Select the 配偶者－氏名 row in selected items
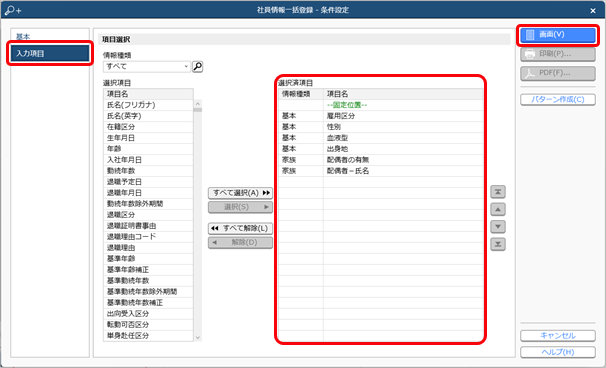The image size is (606, 368). point(381,171)
